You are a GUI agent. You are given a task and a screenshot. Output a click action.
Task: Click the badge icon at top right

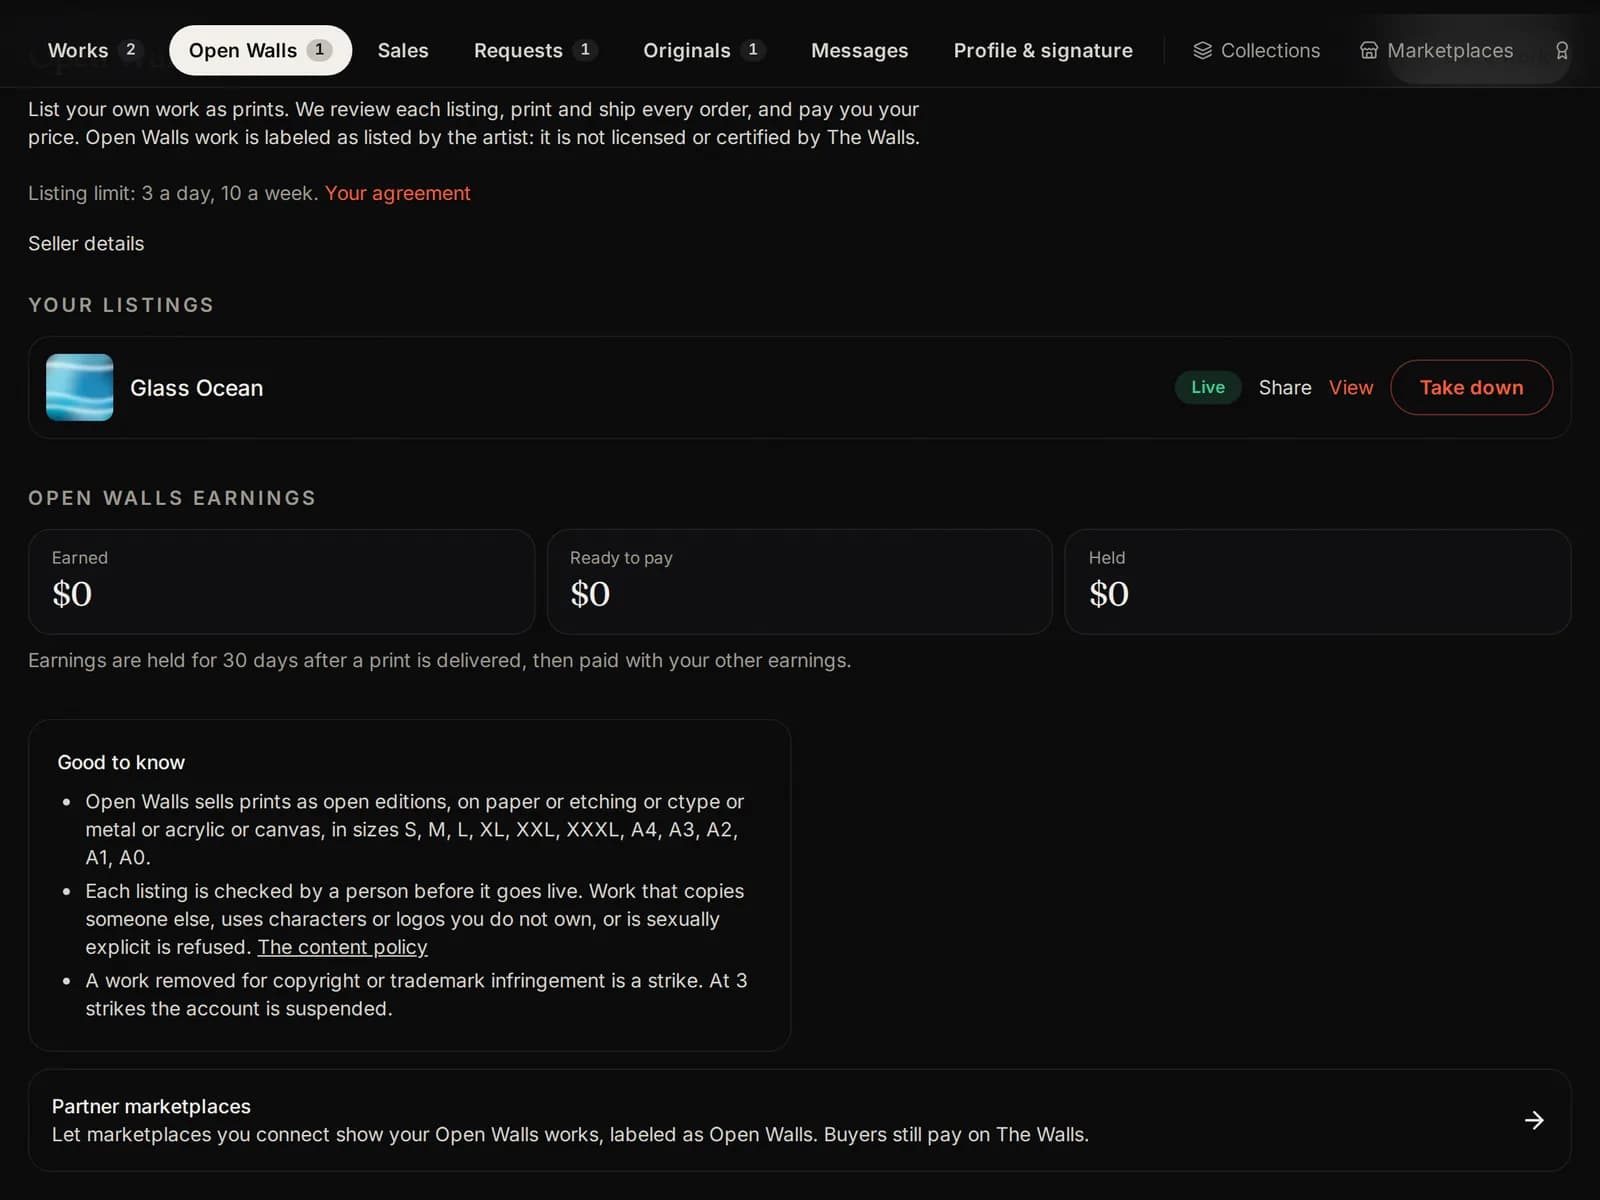[1561, 50]
